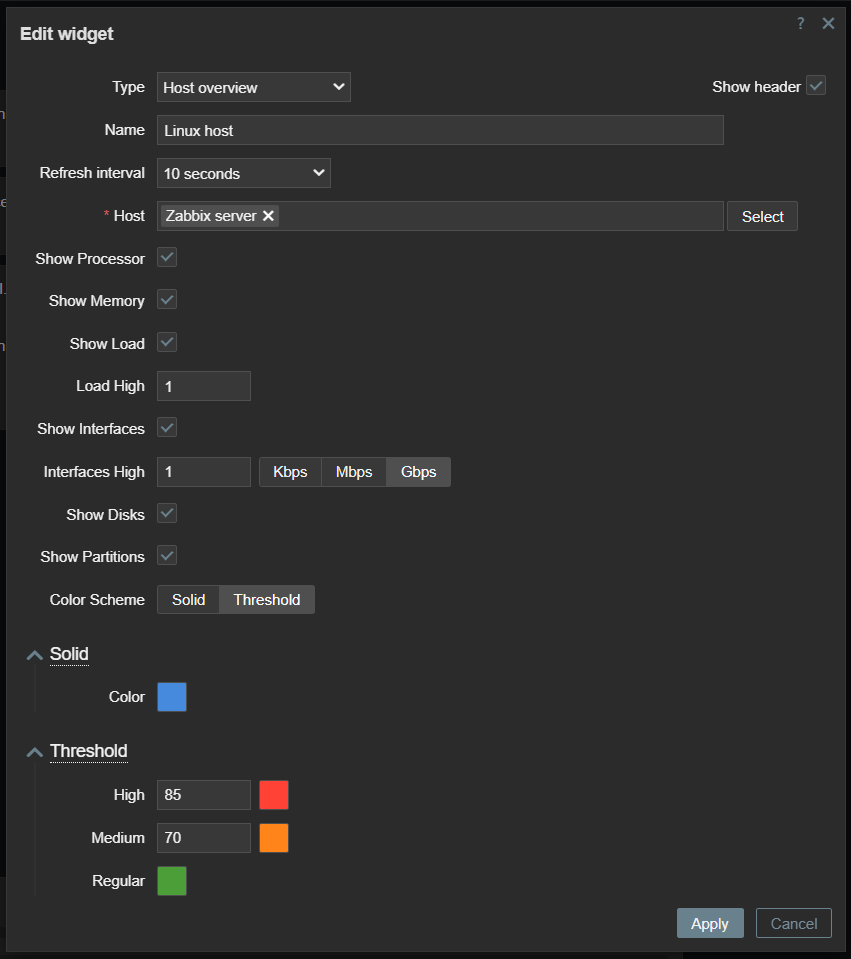
Task: Click the help question mark icon
Action: click(x=800, y=24)
